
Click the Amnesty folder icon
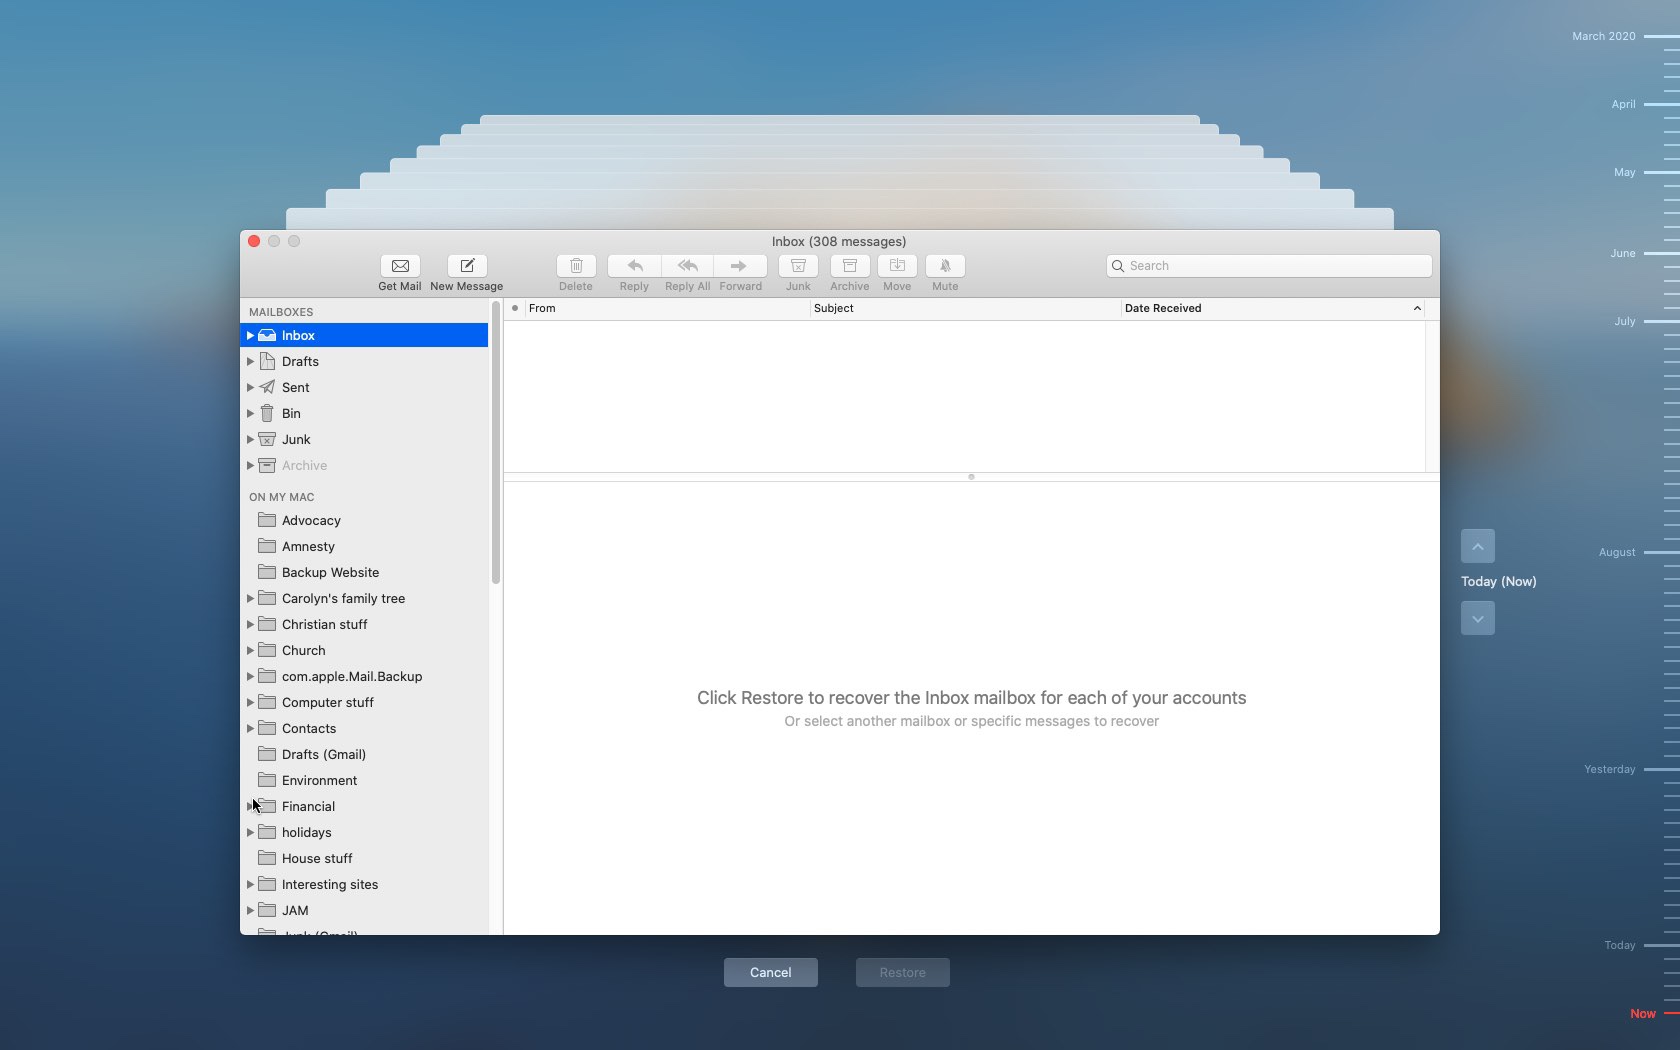(267, 546)
